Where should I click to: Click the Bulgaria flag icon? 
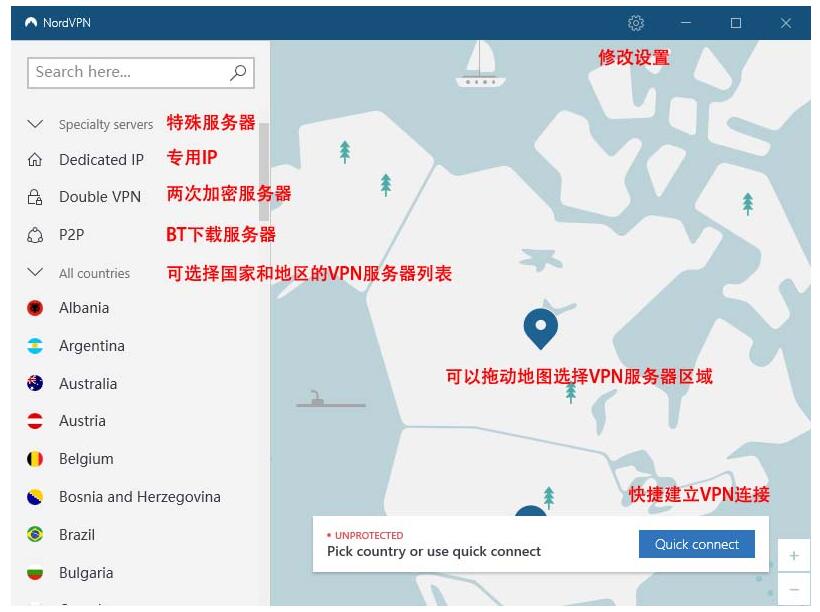(x=35, y=573)
